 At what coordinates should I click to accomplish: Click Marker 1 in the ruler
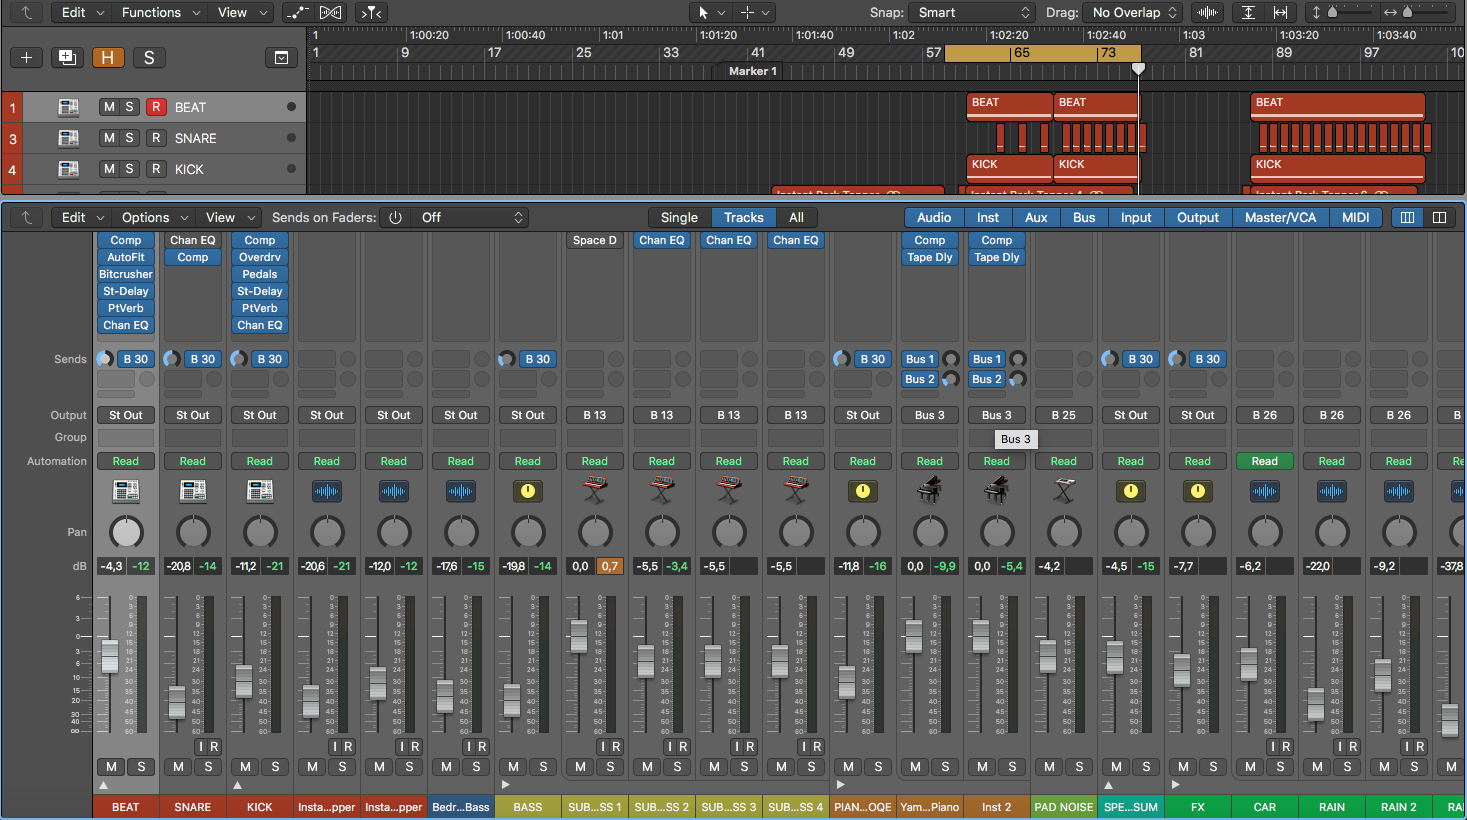pyautogui.click(x=752, y=71)
